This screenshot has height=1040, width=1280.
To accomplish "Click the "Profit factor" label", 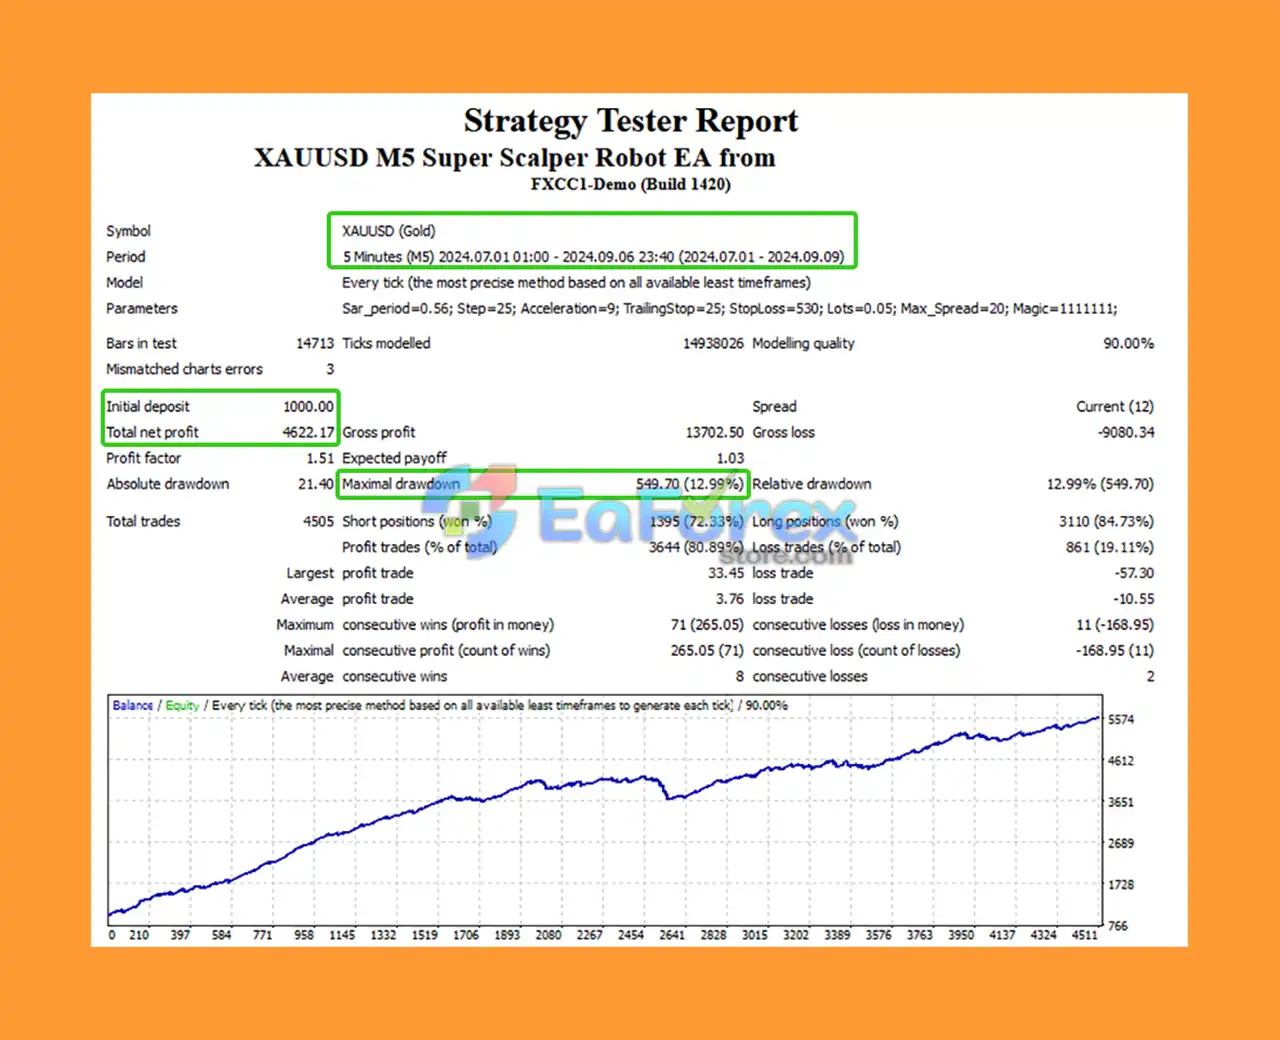I will click(x=144, y=459).
